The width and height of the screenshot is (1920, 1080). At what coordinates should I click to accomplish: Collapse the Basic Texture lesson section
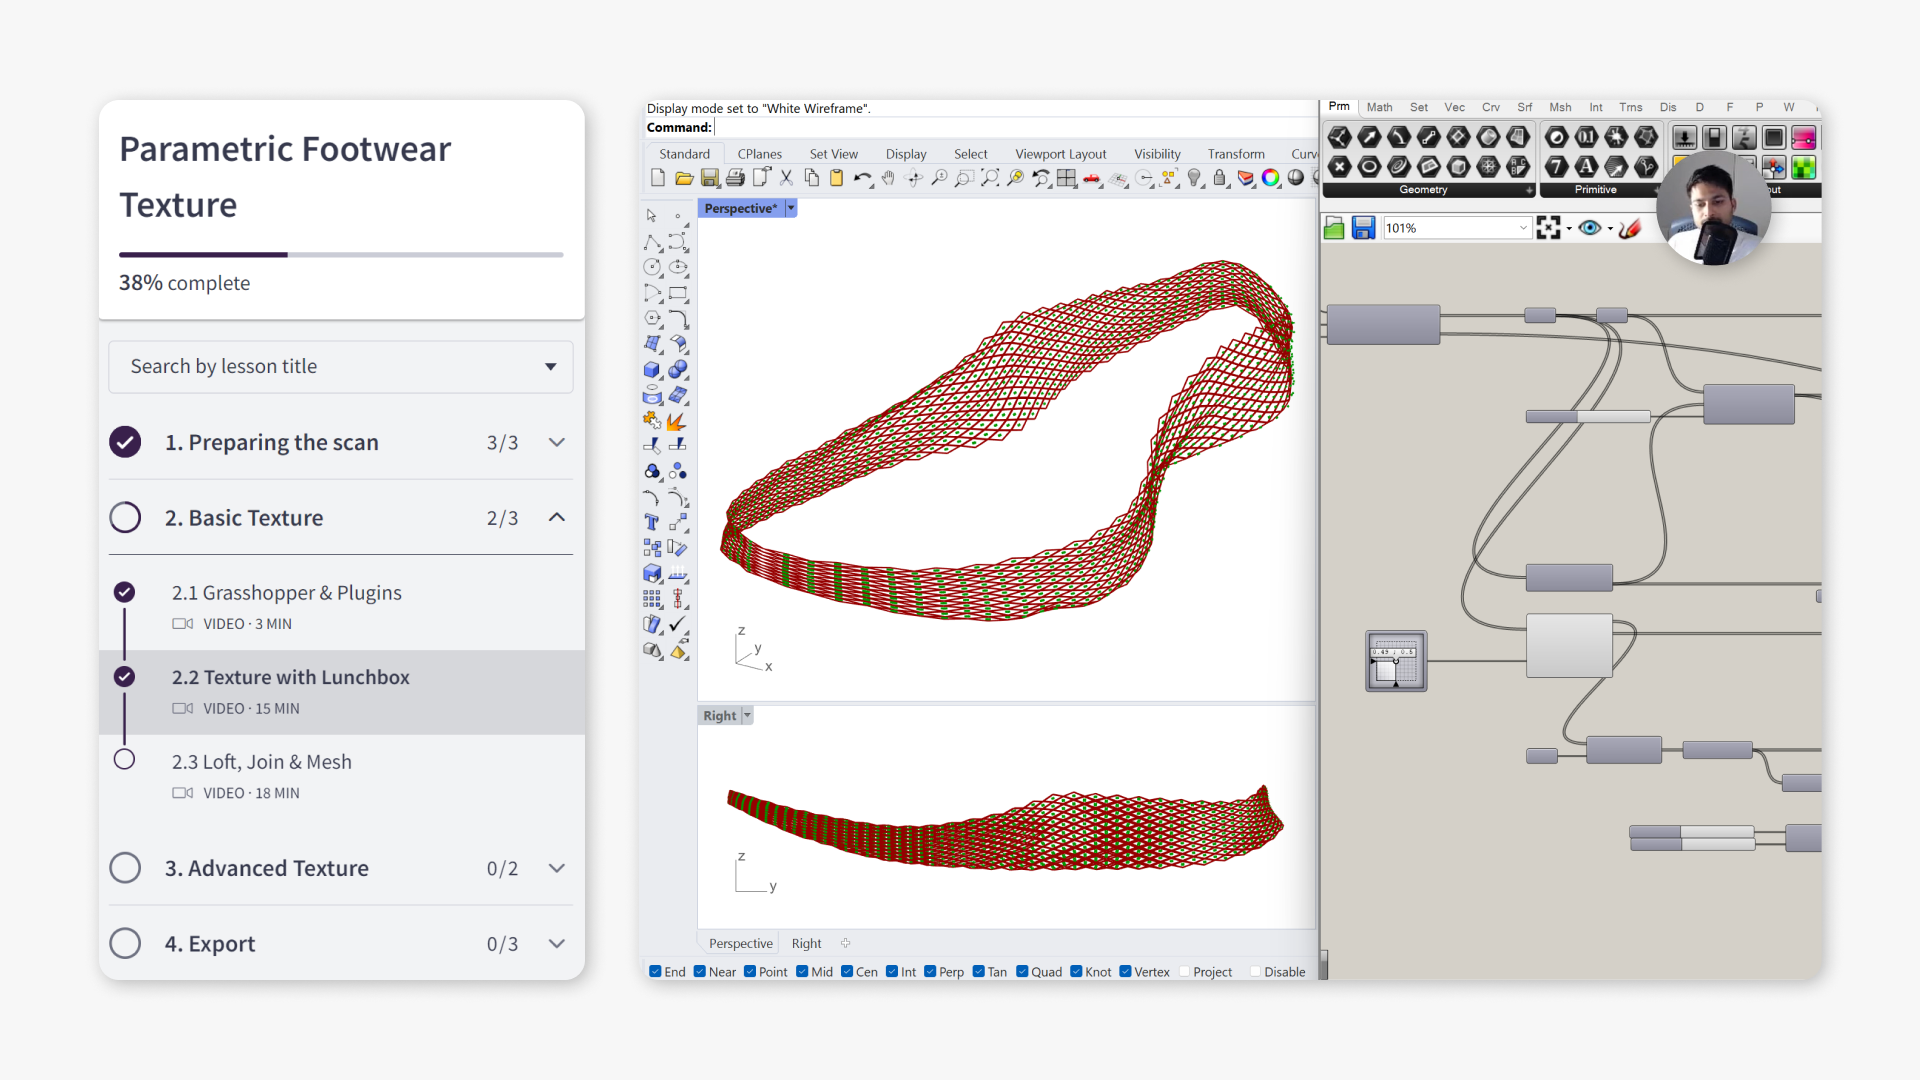[x=557, y=518]
